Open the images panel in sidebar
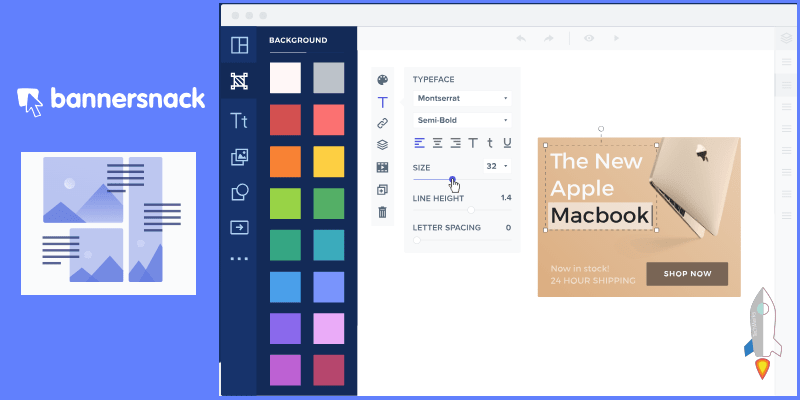 (x=238, y=156)
